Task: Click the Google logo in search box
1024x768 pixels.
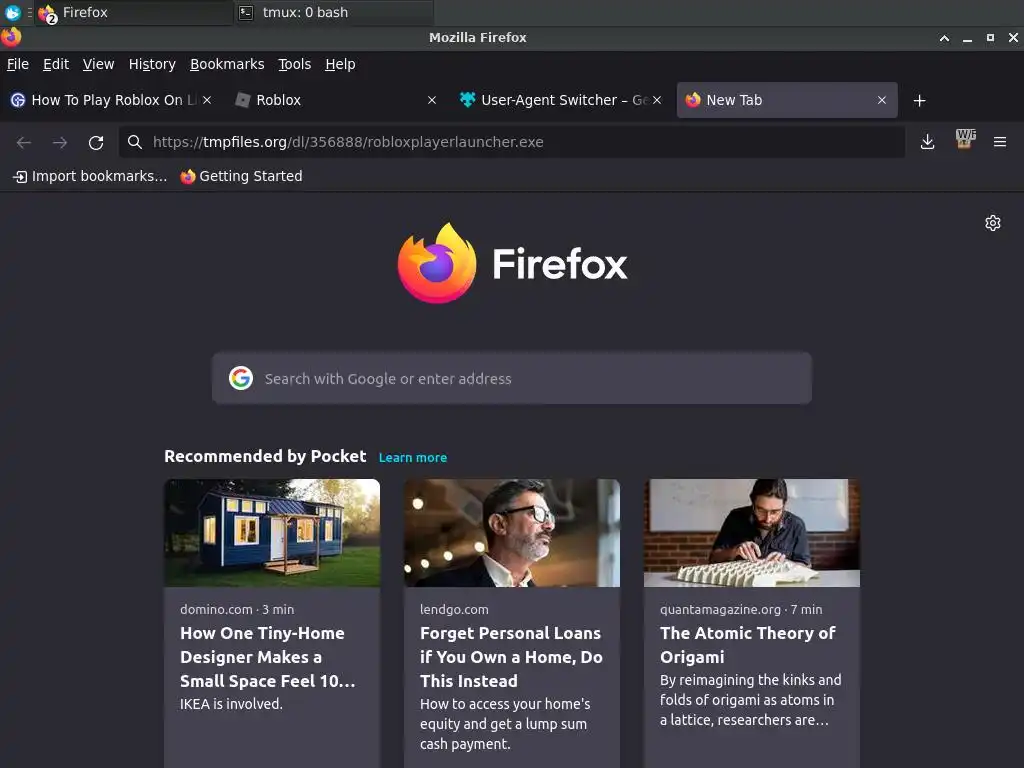Action: (240, 378)
